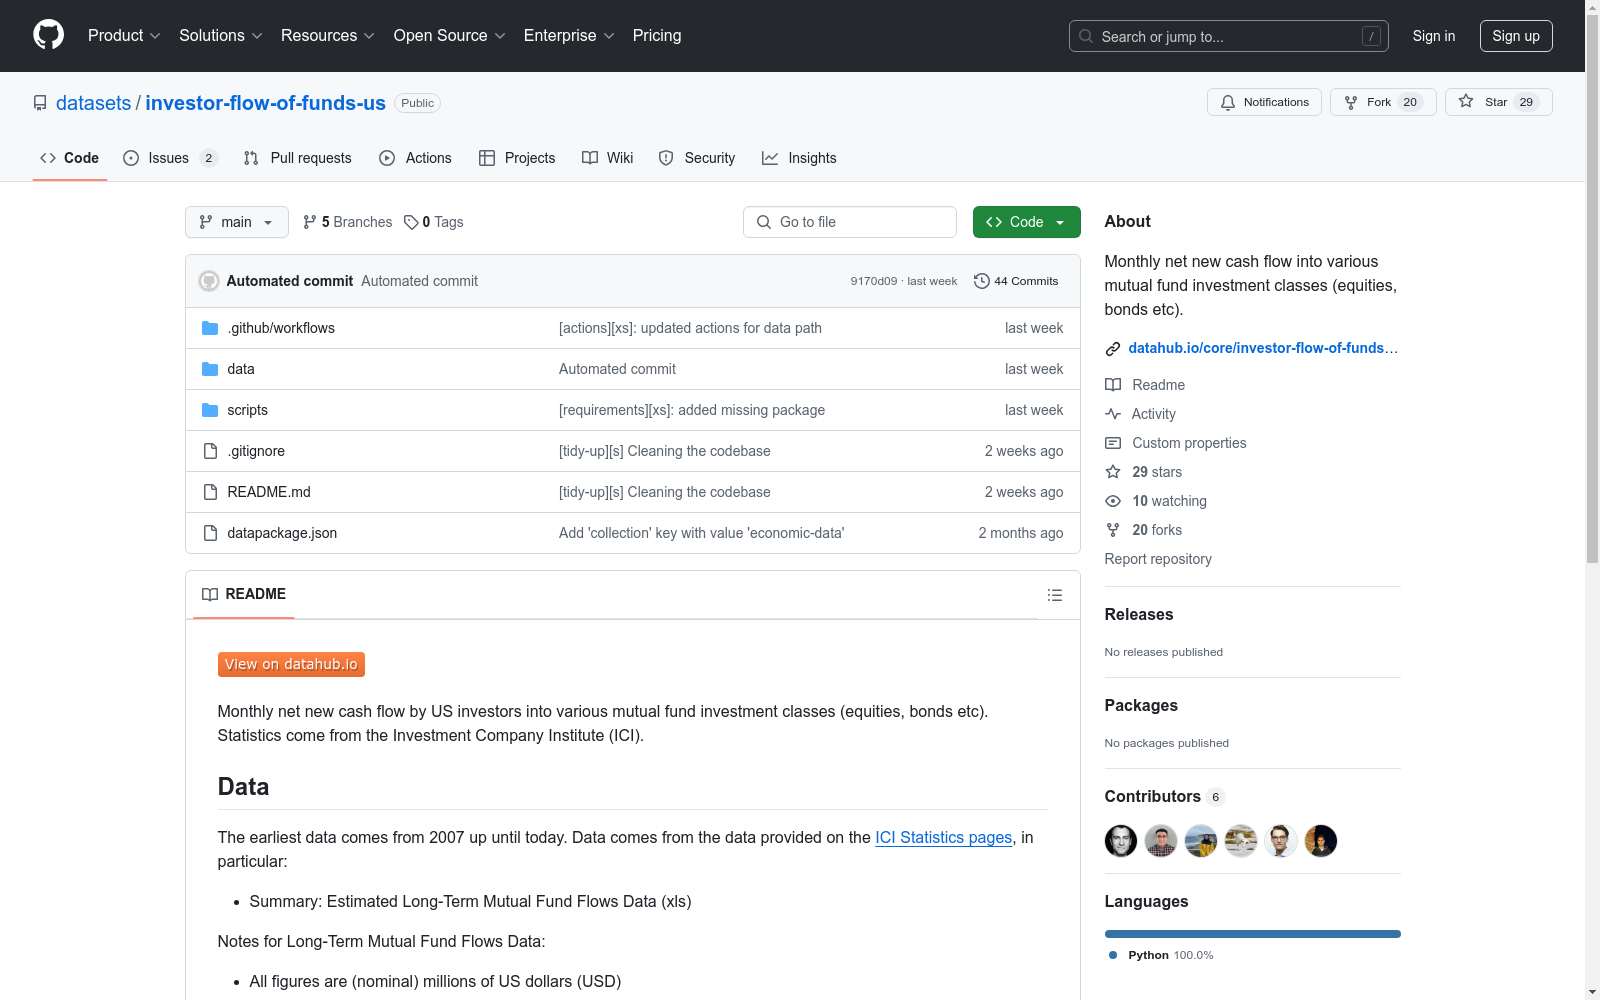Screen dimensions: 1600x1000
Task: Open the Wiki tab
Action: coord(608,158)
